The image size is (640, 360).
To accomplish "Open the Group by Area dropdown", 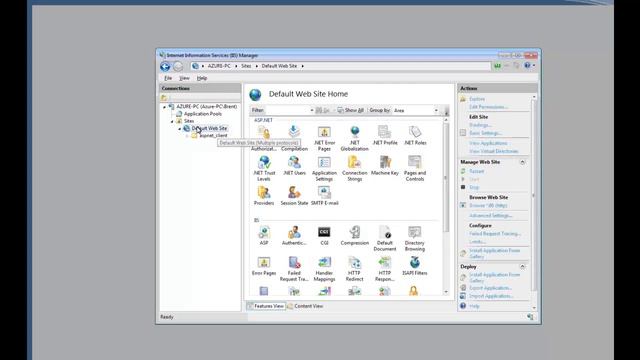I will coord(436,111).
